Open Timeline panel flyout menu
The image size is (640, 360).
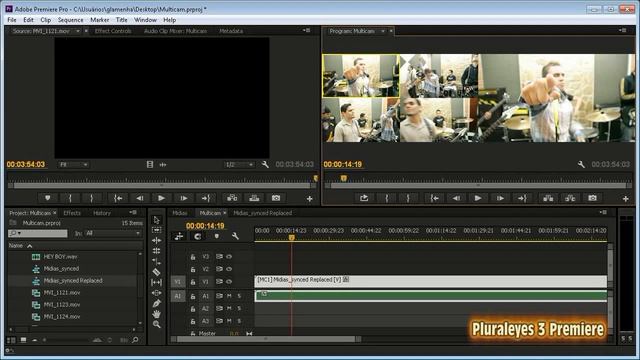point(603,213)
